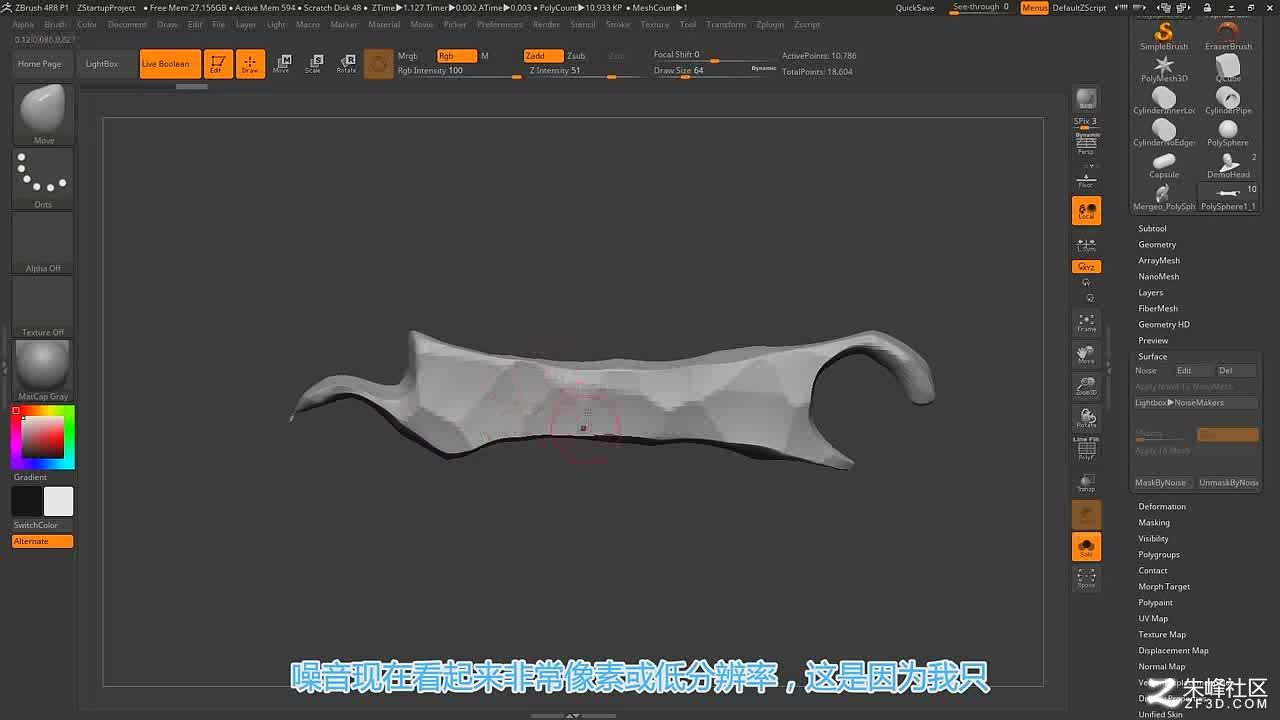Open the Preferences menu
This screenshot has width=1280, height=720.
pos(500,24)
